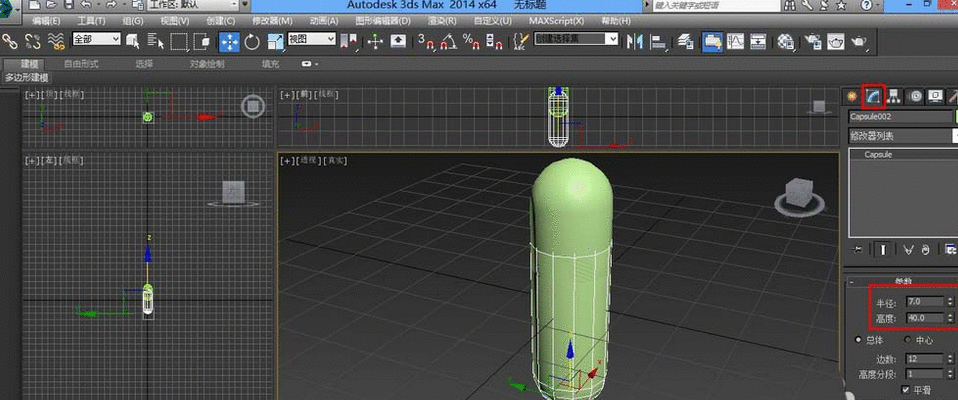The height and width of the screenshot is (400, 958).
Task: Click the Select by Name icon
Action: pos(156,42)
